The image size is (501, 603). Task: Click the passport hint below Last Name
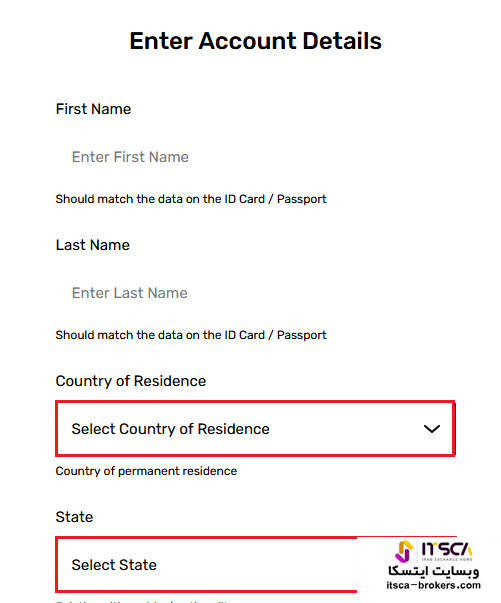(191, 335)
